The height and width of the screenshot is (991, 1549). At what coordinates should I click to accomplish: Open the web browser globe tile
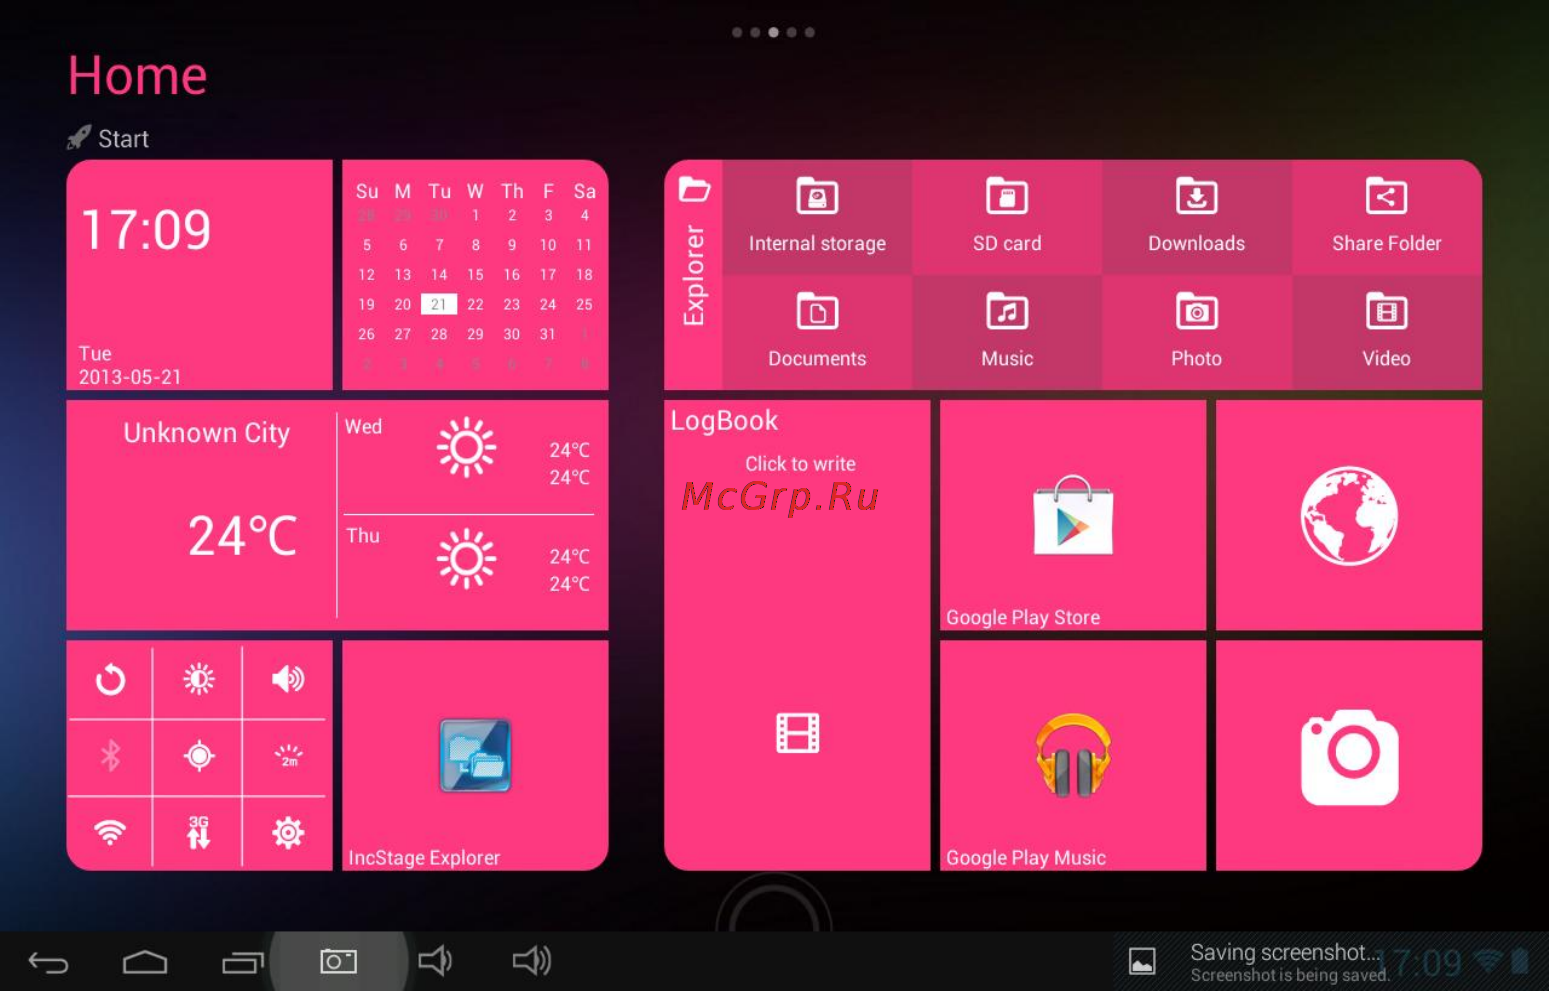pos(1349,515)
